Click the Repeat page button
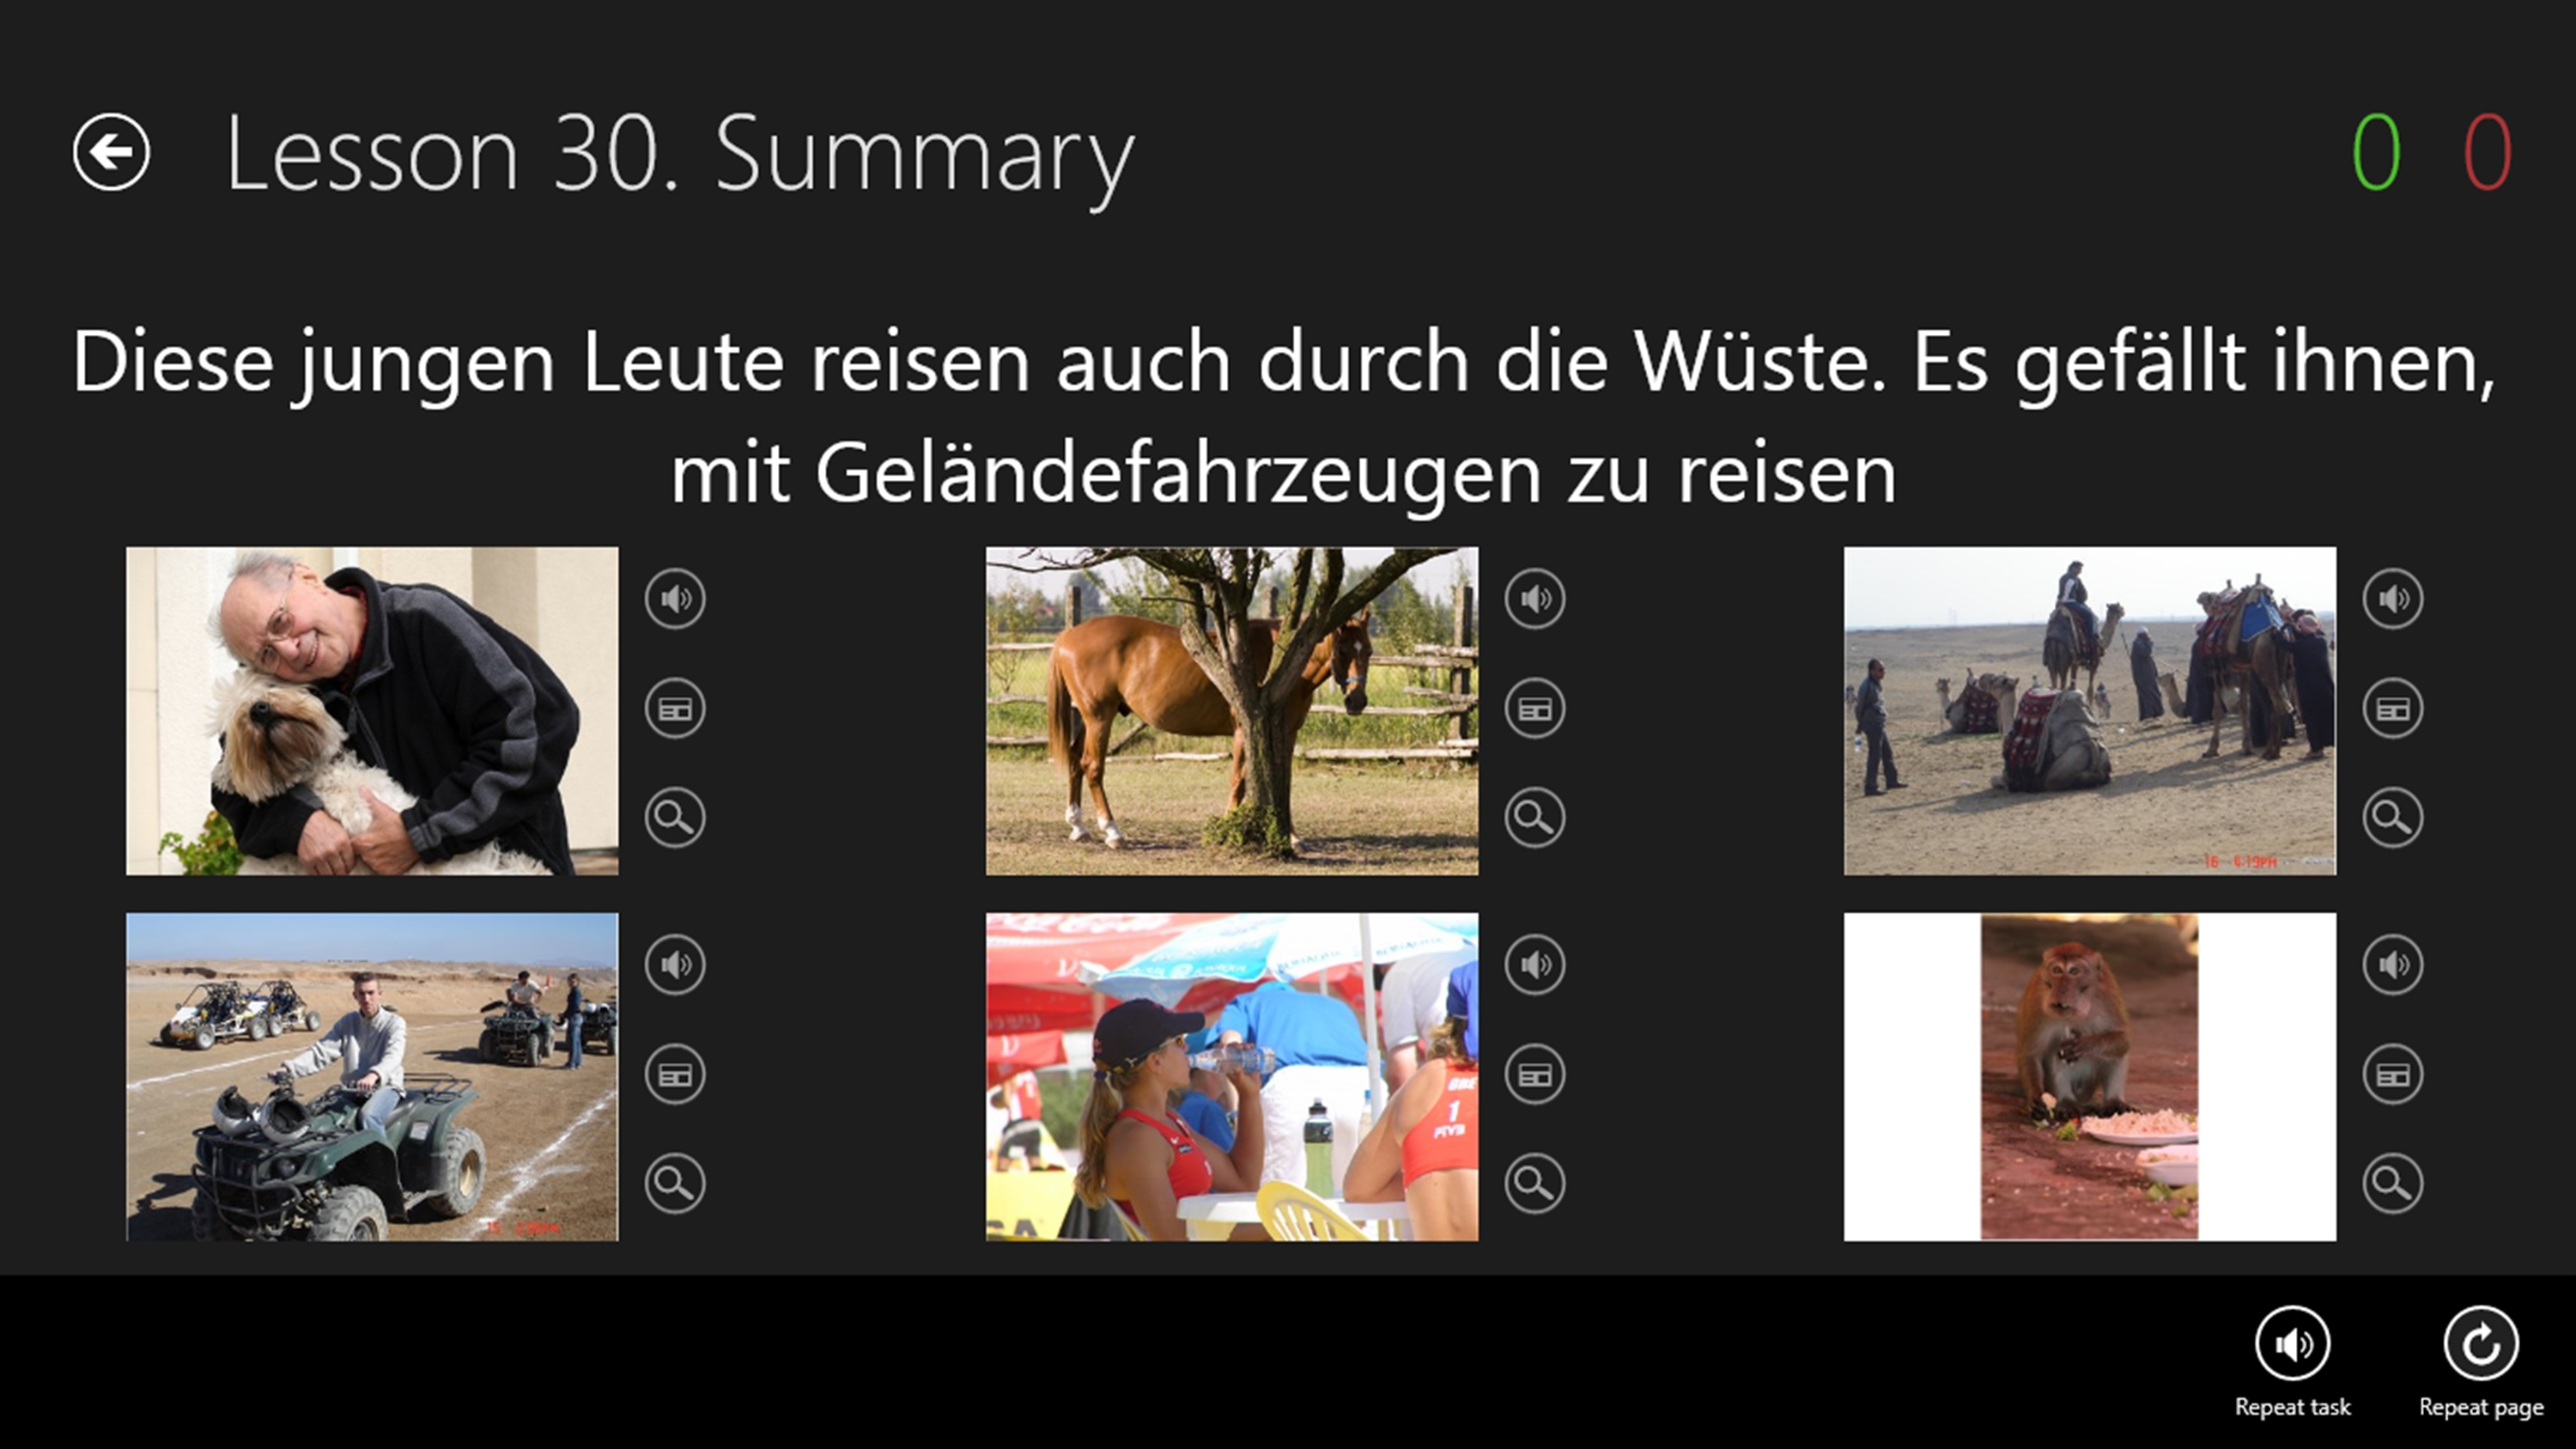Viewport: 2576px width, 1449px height. point(2481,1344)
